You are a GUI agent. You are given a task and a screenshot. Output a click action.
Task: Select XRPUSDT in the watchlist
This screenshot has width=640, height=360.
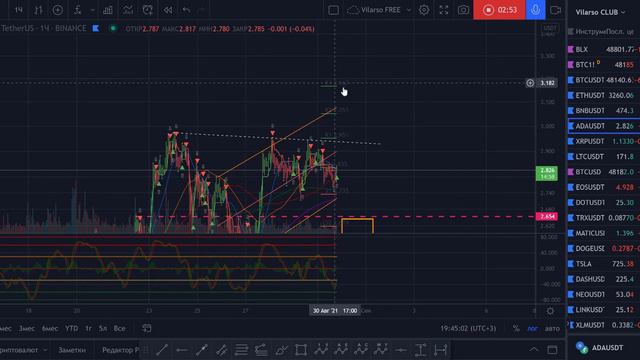point(604,141)
